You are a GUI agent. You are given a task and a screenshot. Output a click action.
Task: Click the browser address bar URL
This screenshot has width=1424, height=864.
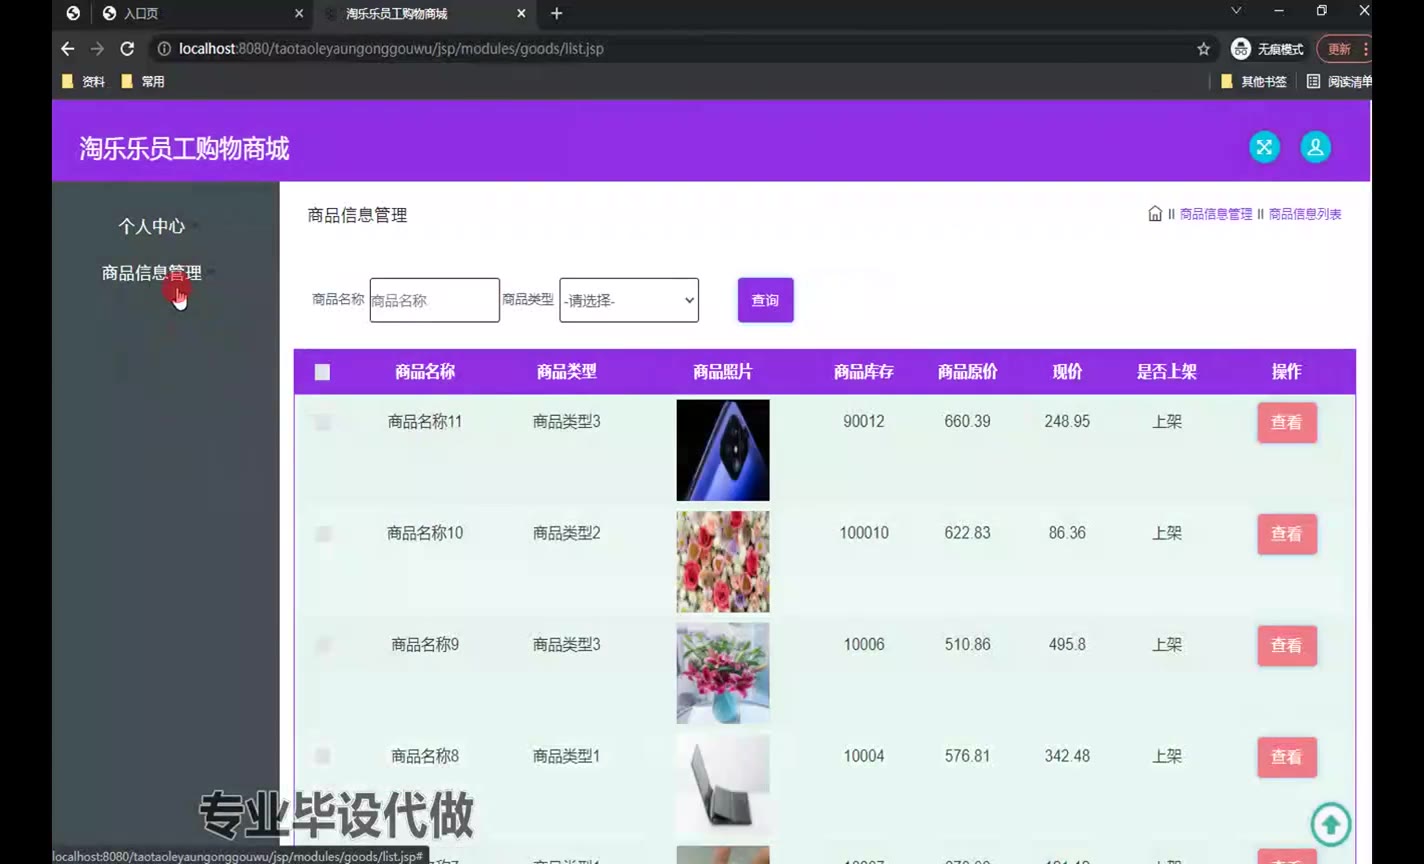(391, 49)
